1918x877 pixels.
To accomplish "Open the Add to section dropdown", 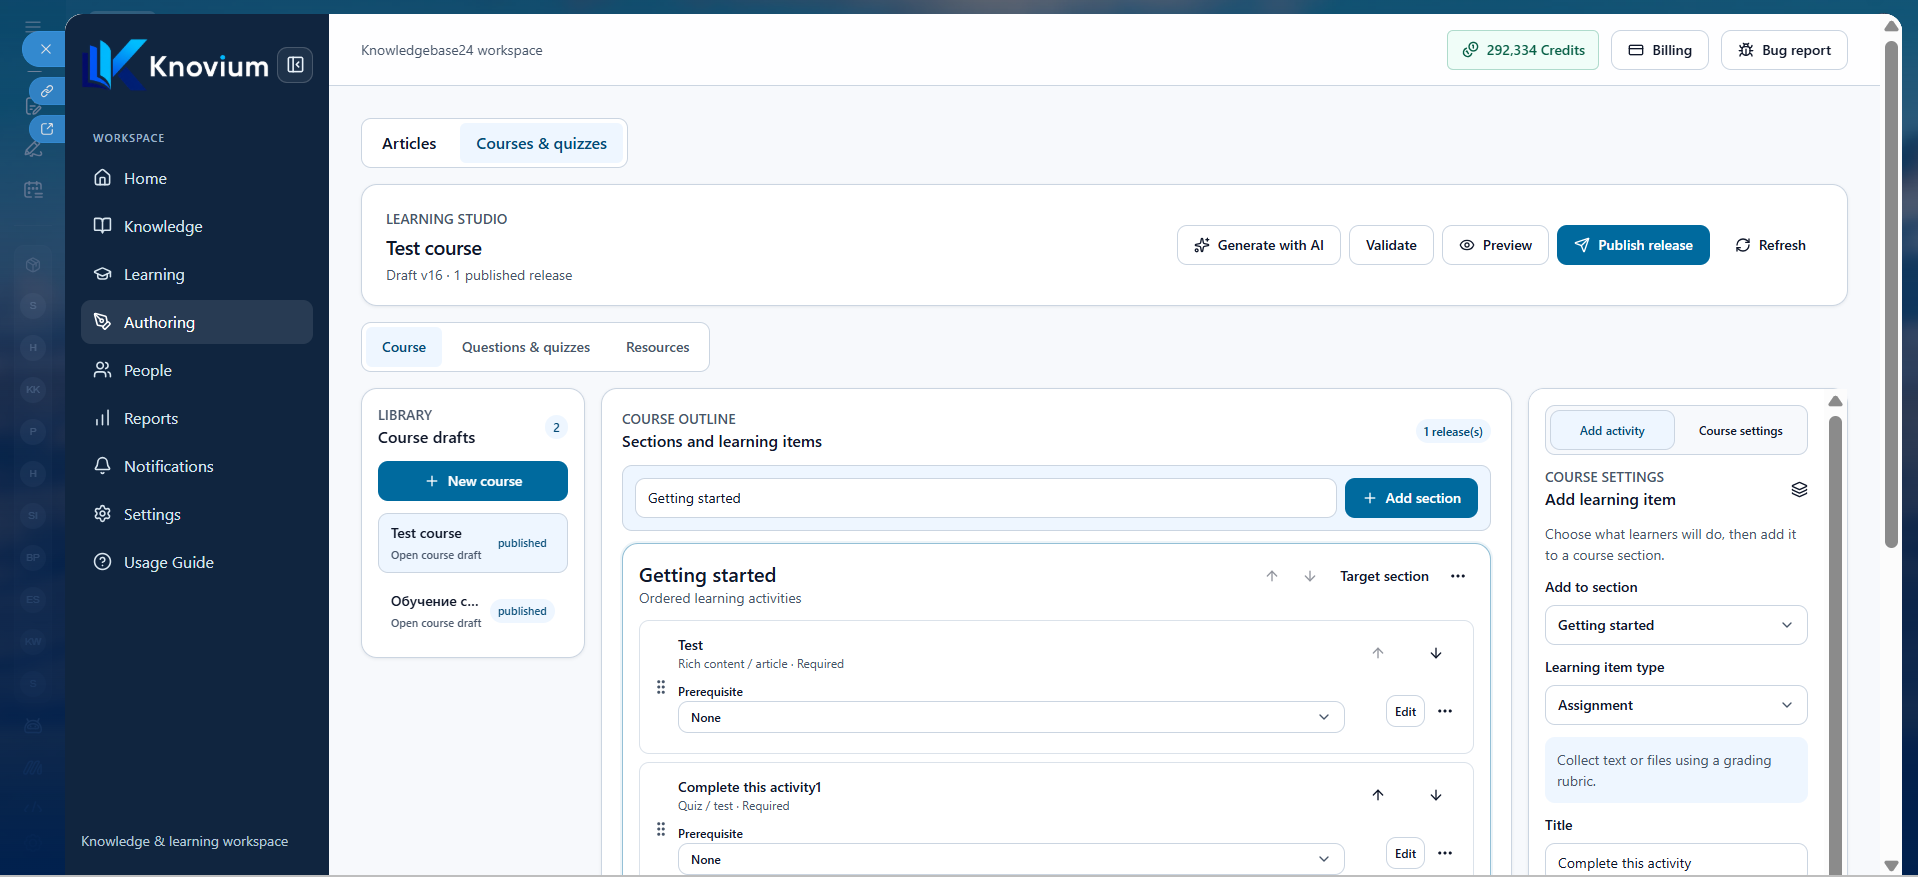I will (x=1676, y=625).
